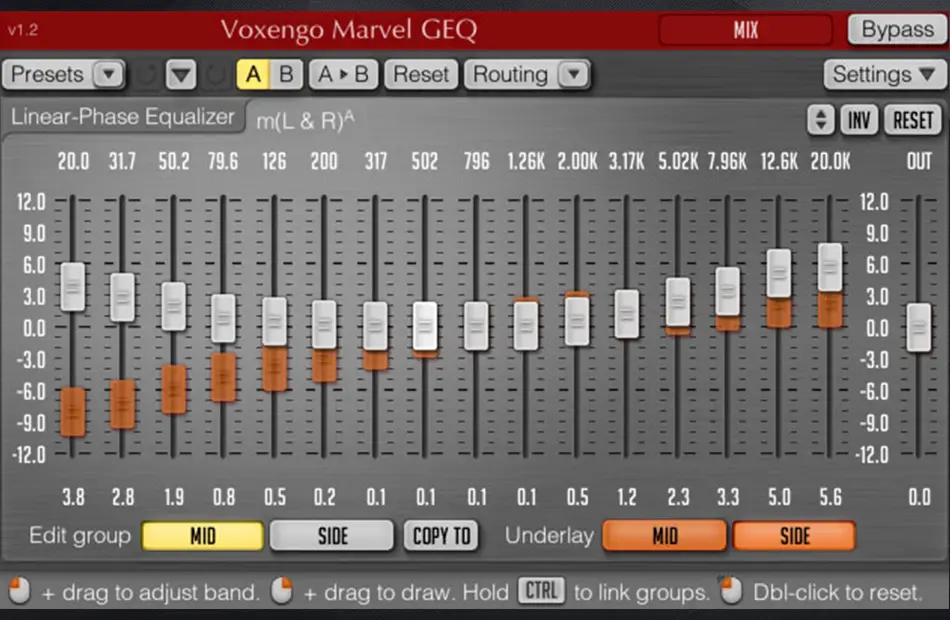Click the 126 Hz band slider handle

274,321
